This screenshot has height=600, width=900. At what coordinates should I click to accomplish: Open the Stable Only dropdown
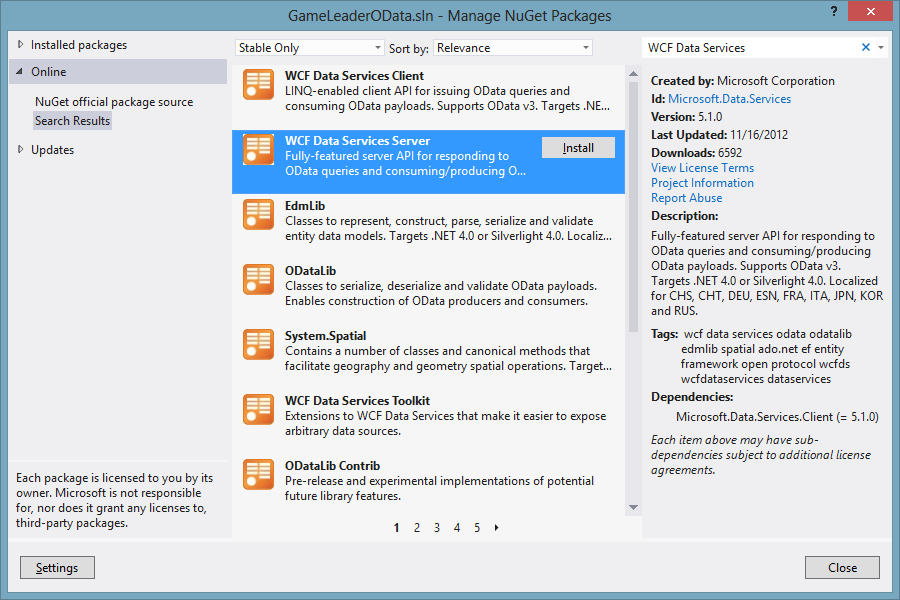pos(310,48)
